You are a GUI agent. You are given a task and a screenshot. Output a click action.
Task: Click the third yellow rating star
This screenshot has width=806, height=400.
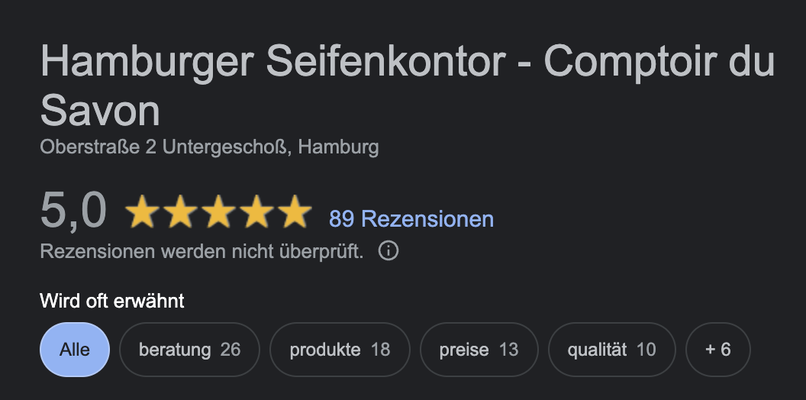pos(218,211)
